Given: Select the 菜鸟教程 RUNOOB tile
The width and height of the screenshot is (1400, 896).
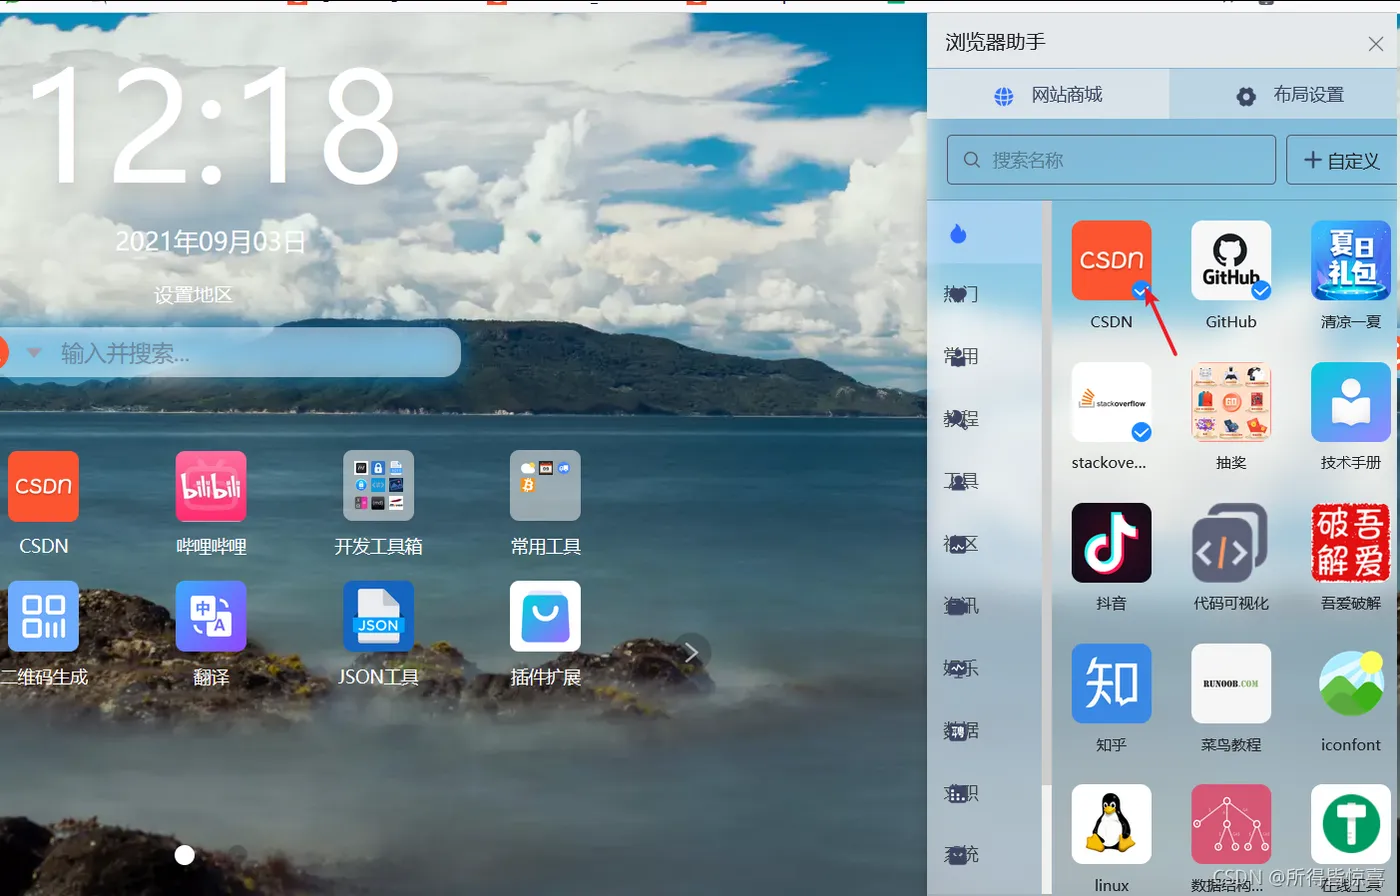Looking at the screenshot, I should (1231, 684).
